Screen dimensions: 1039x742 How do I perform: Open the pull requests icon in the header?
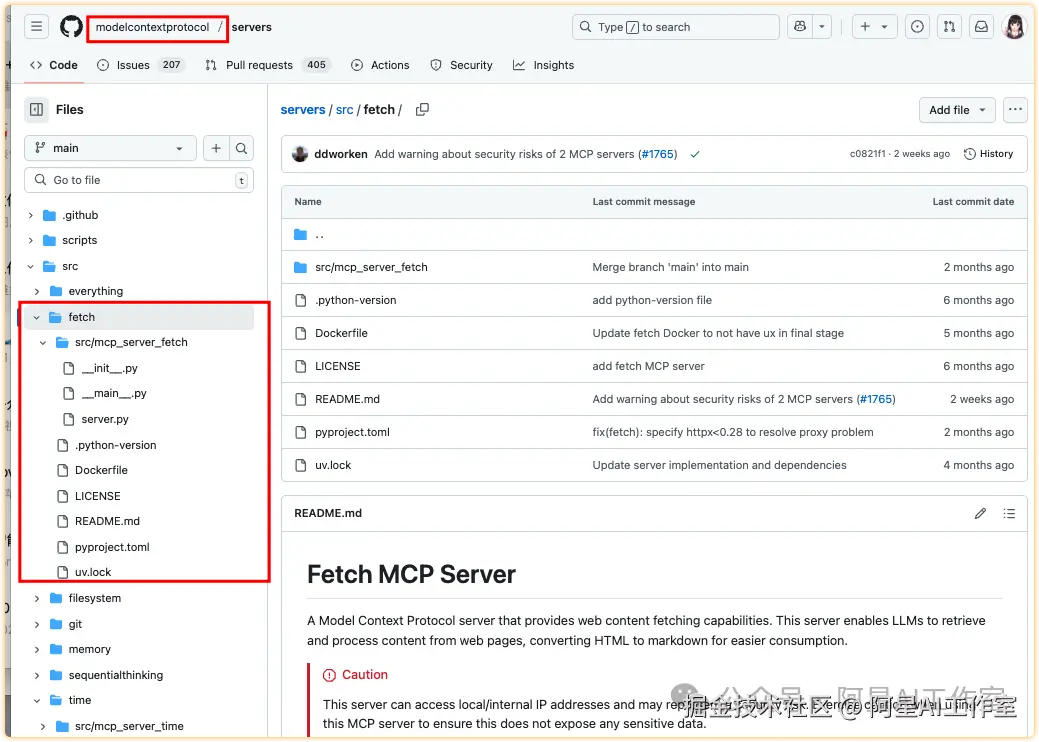click(950, 26)
